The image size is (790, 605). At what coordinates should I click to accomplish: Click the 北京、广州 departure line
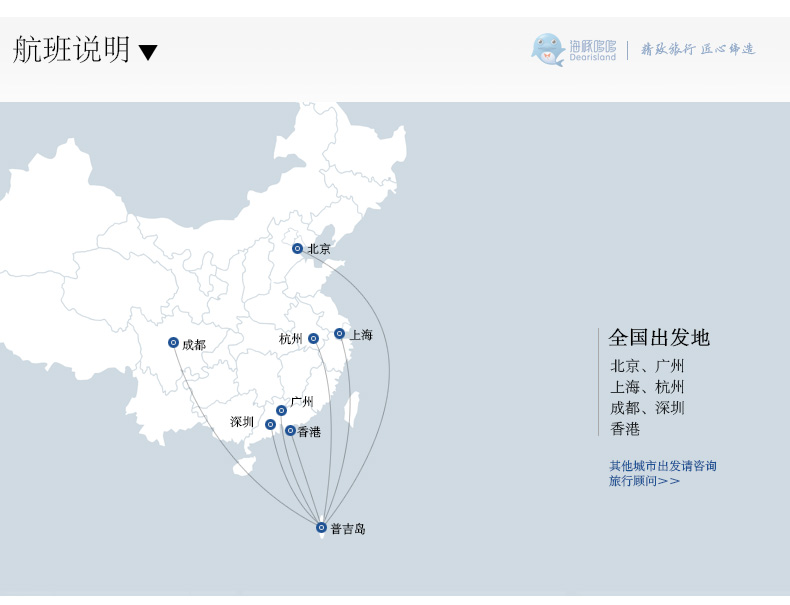[647, 366]
